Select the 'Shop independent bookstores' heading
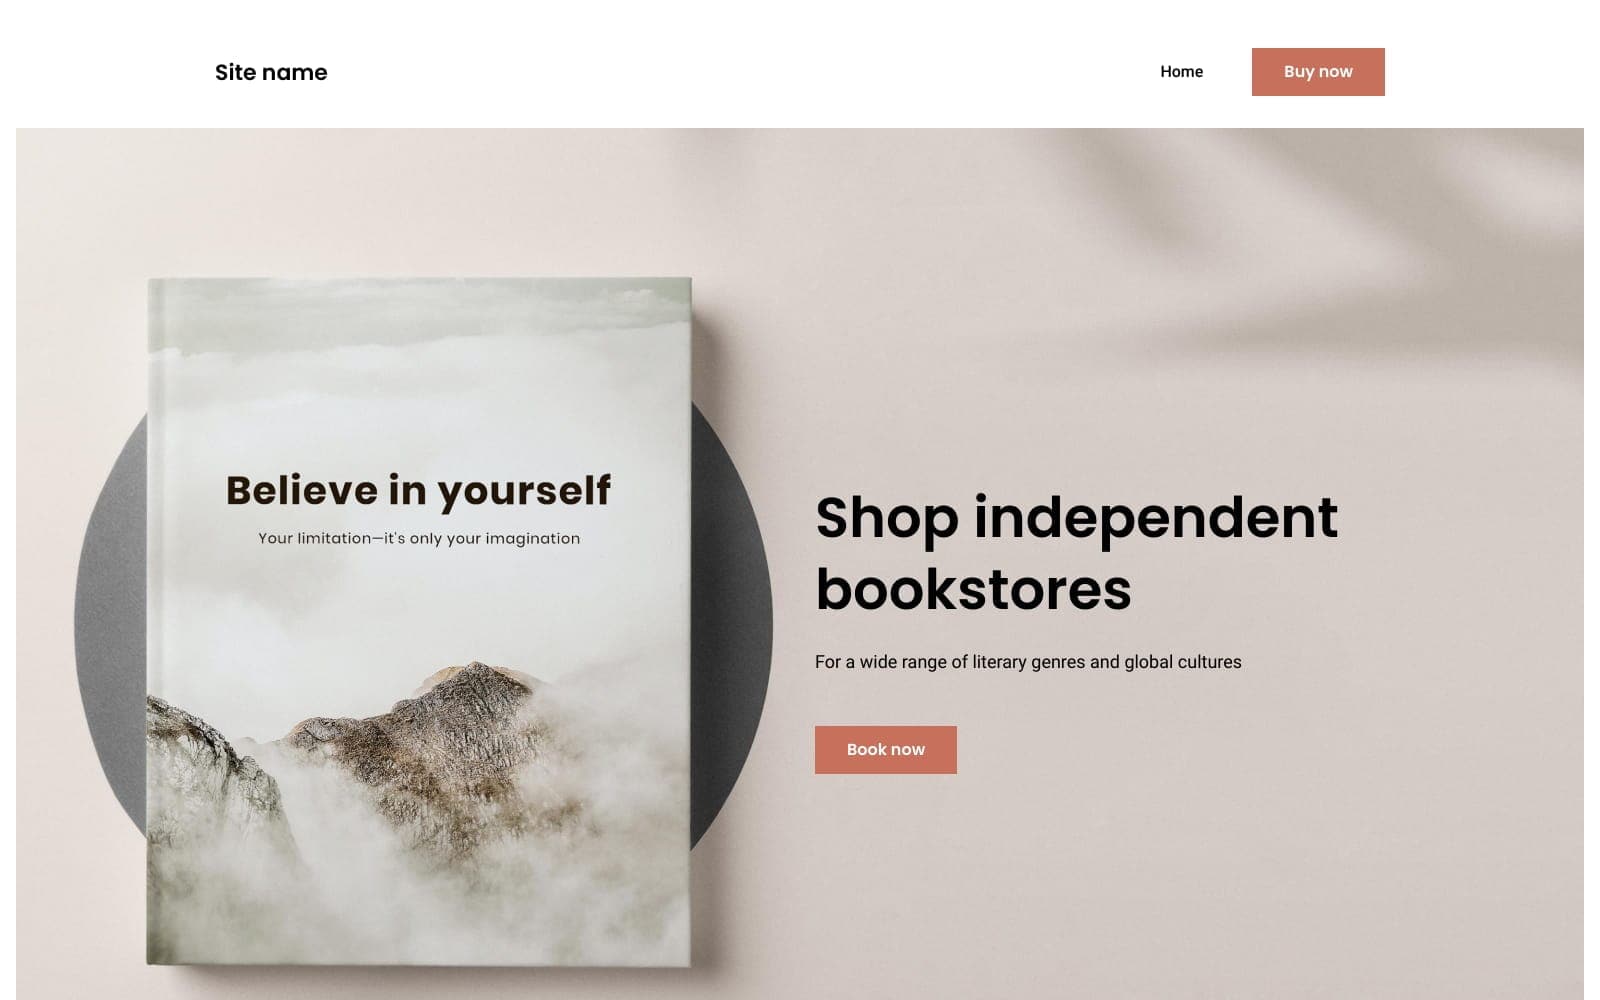The width and height of the screenshot is (1600, 1000). (1076, 553)
